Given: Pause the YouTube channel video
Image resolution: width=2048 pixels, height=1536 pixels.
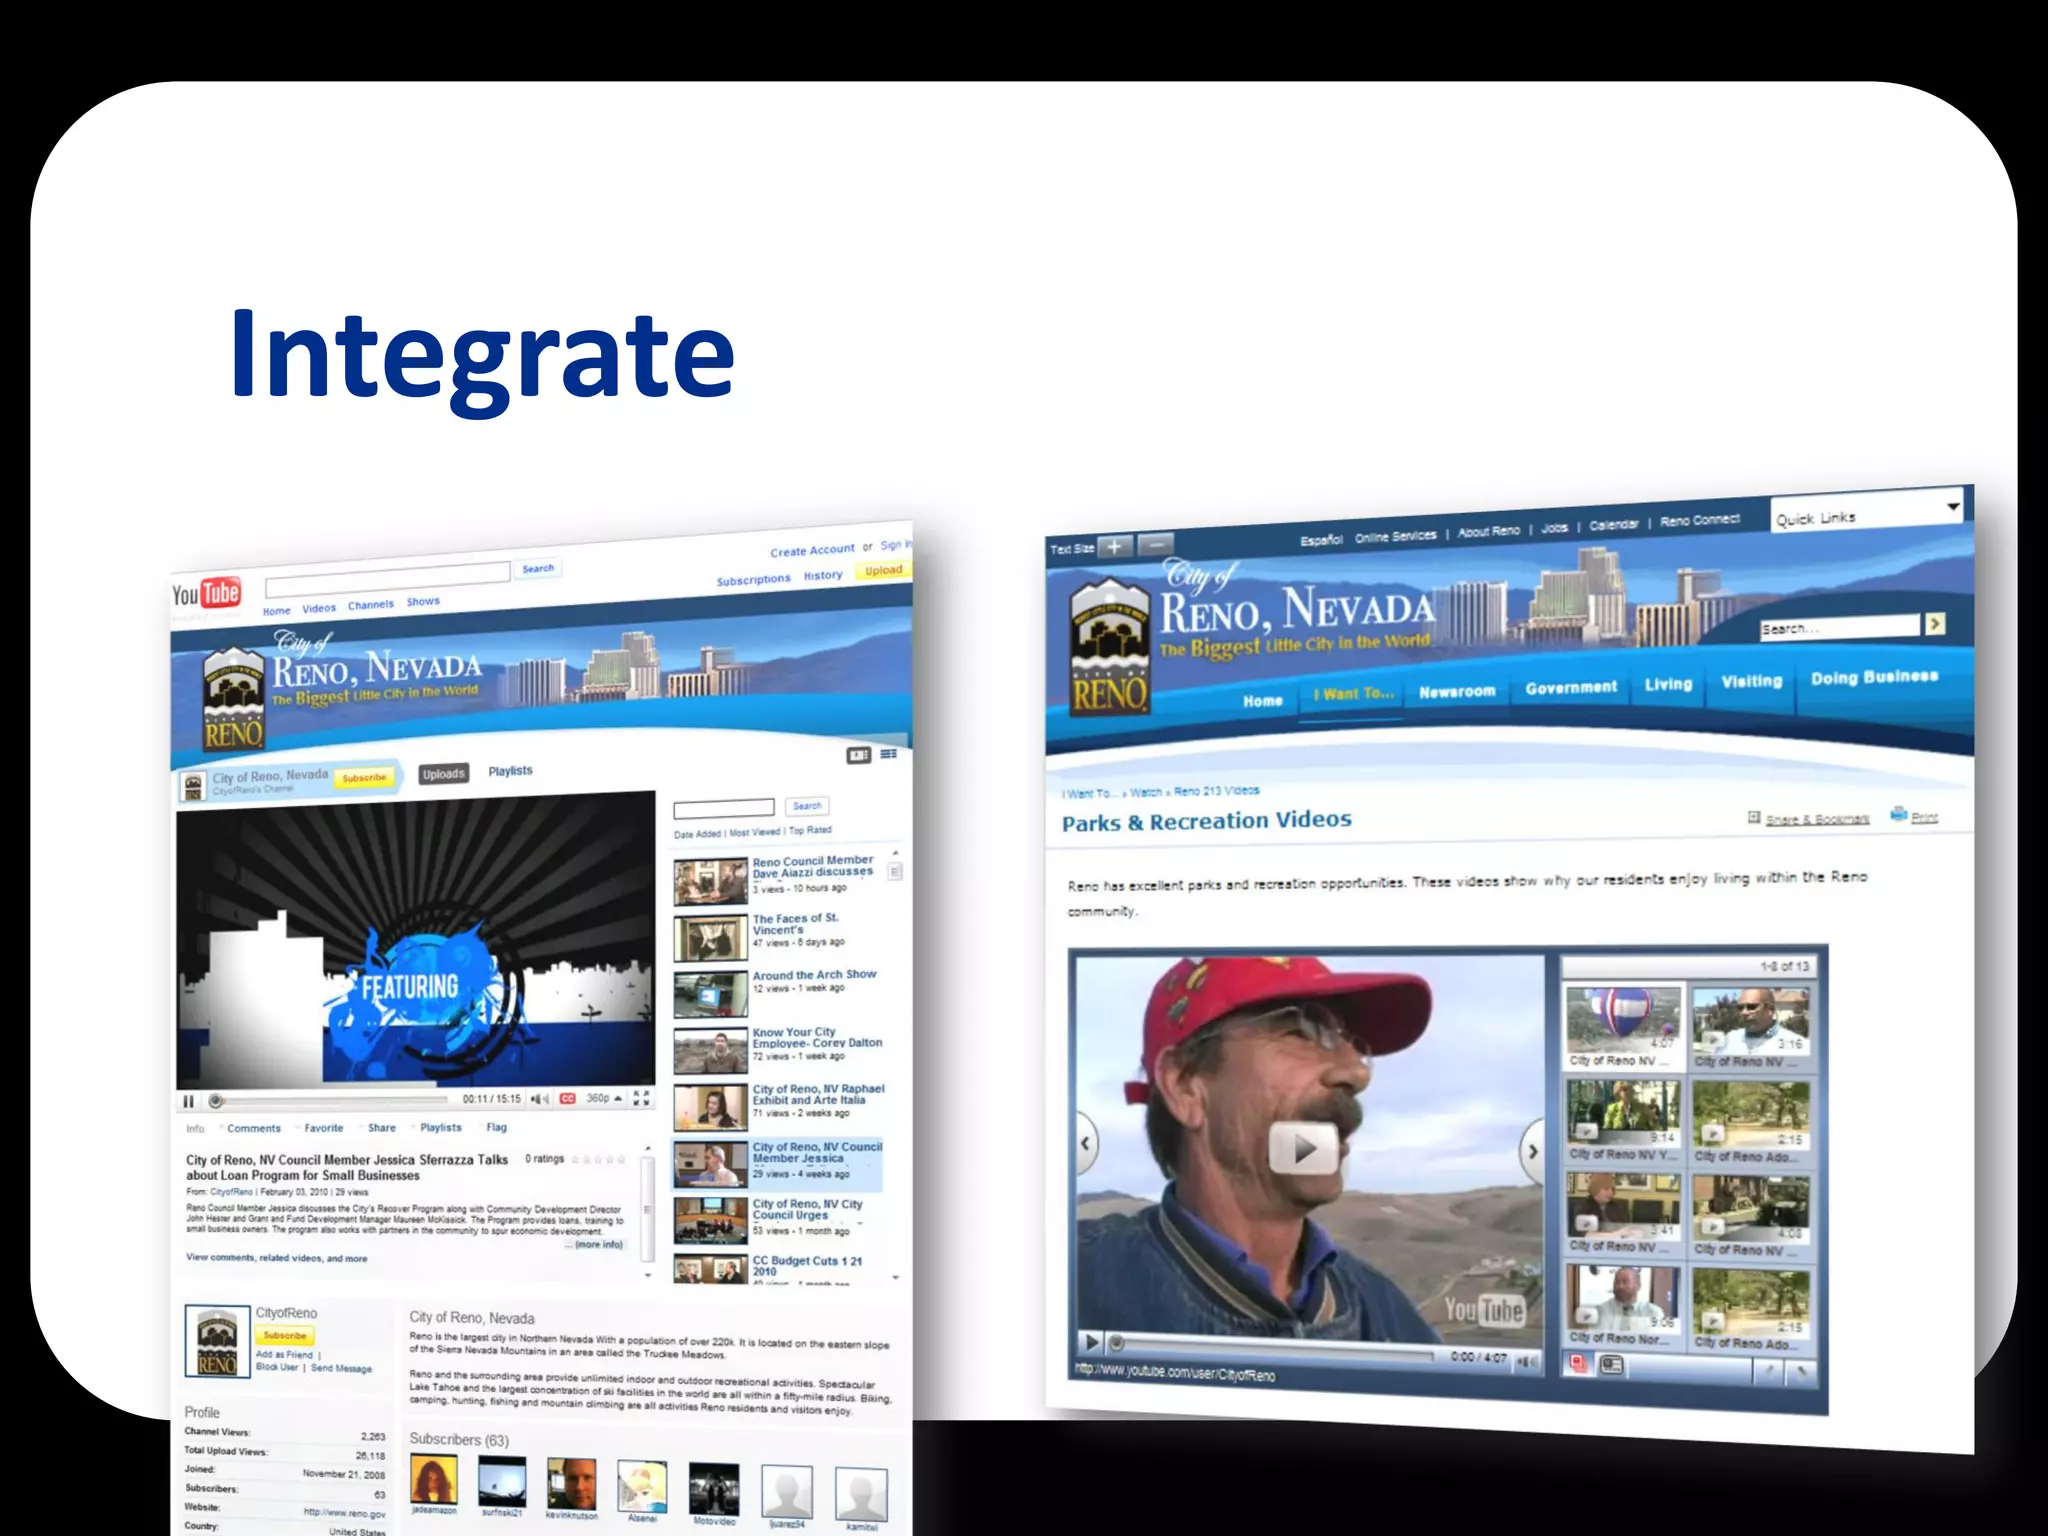Looking at the screenshot, I should (188, 1101).
